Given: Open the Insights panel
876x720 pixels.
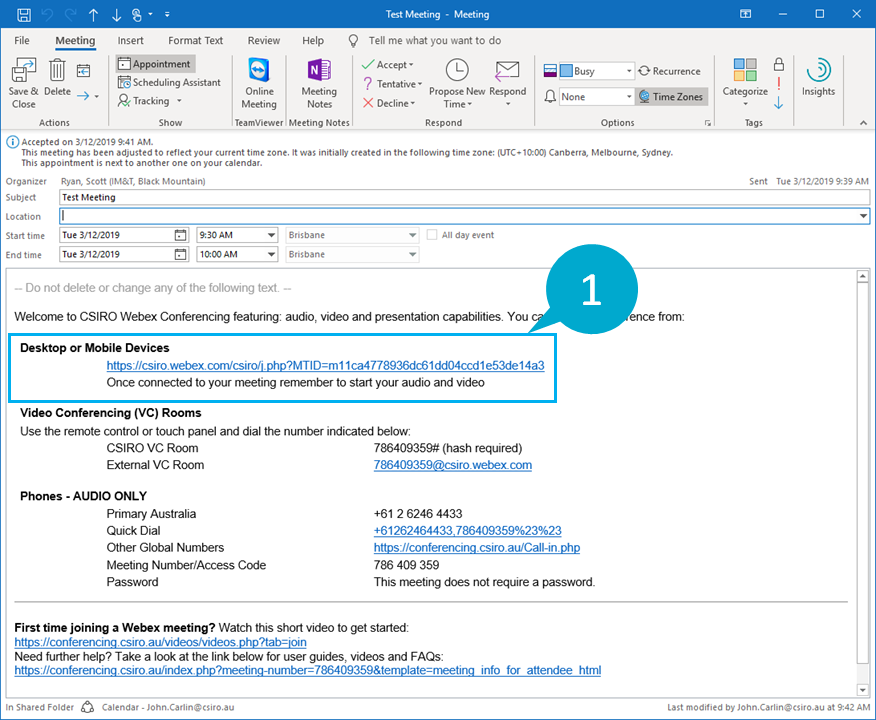Looking at the screenshot, I should tap(818, 77).
